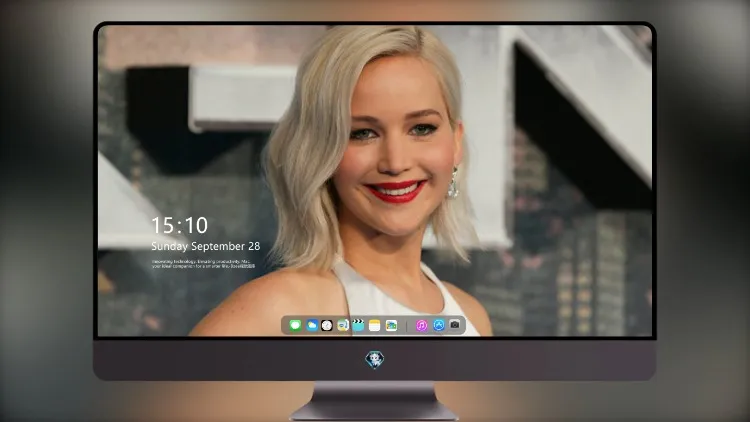The image size is (750, 422).
Task: Click the Sunday September 28 date
Action: 206,246
